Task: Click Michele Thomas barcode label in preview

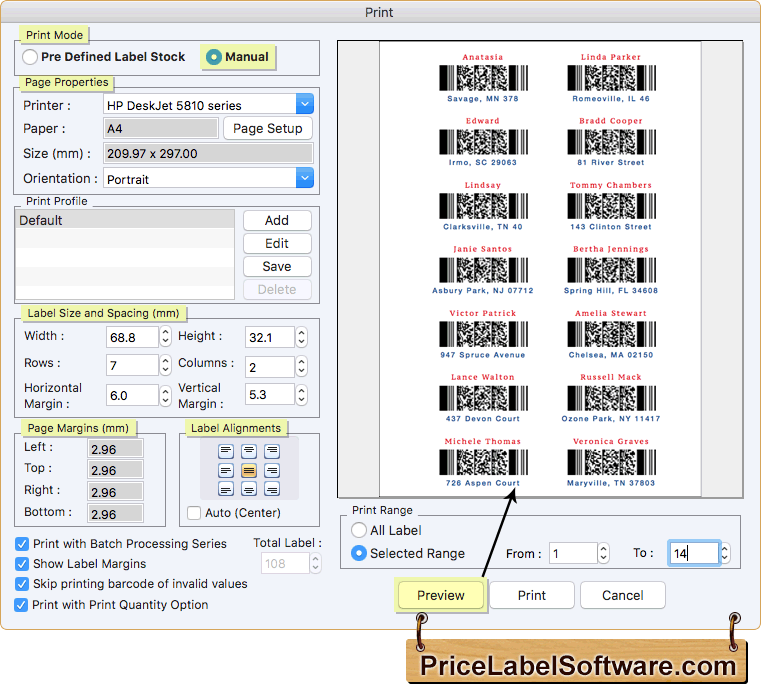Action: (483, 462)
